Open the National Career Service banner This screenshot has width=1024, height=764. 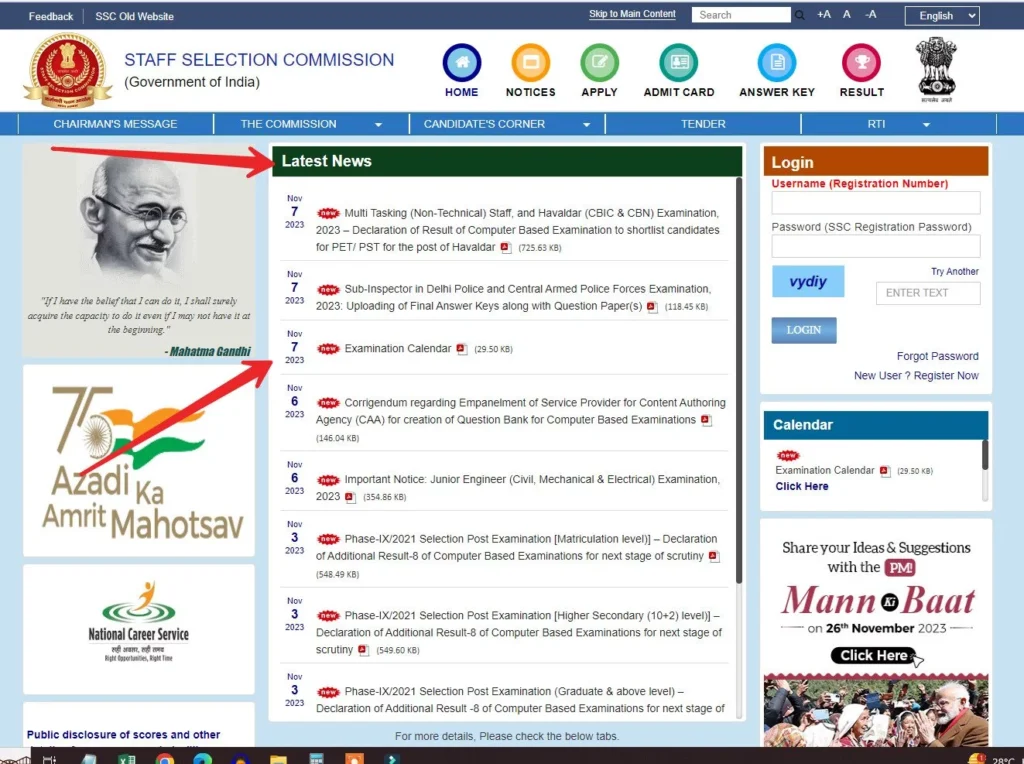click(x=138, y=629)
